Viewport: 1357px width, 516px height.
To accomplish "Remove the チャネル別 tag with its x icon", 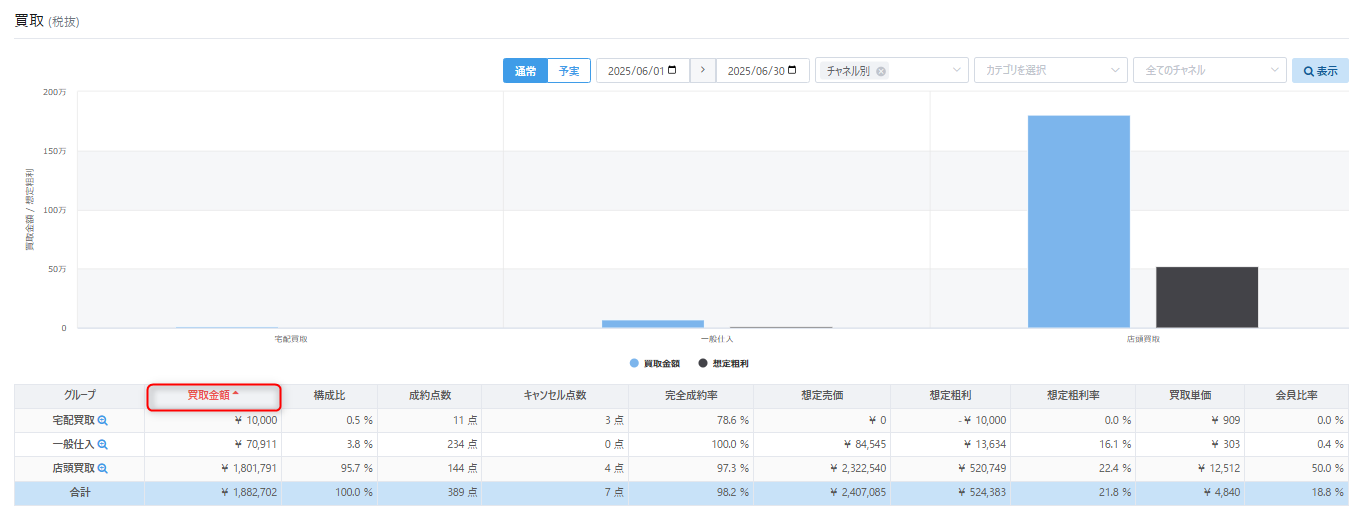I will [881, 71].
